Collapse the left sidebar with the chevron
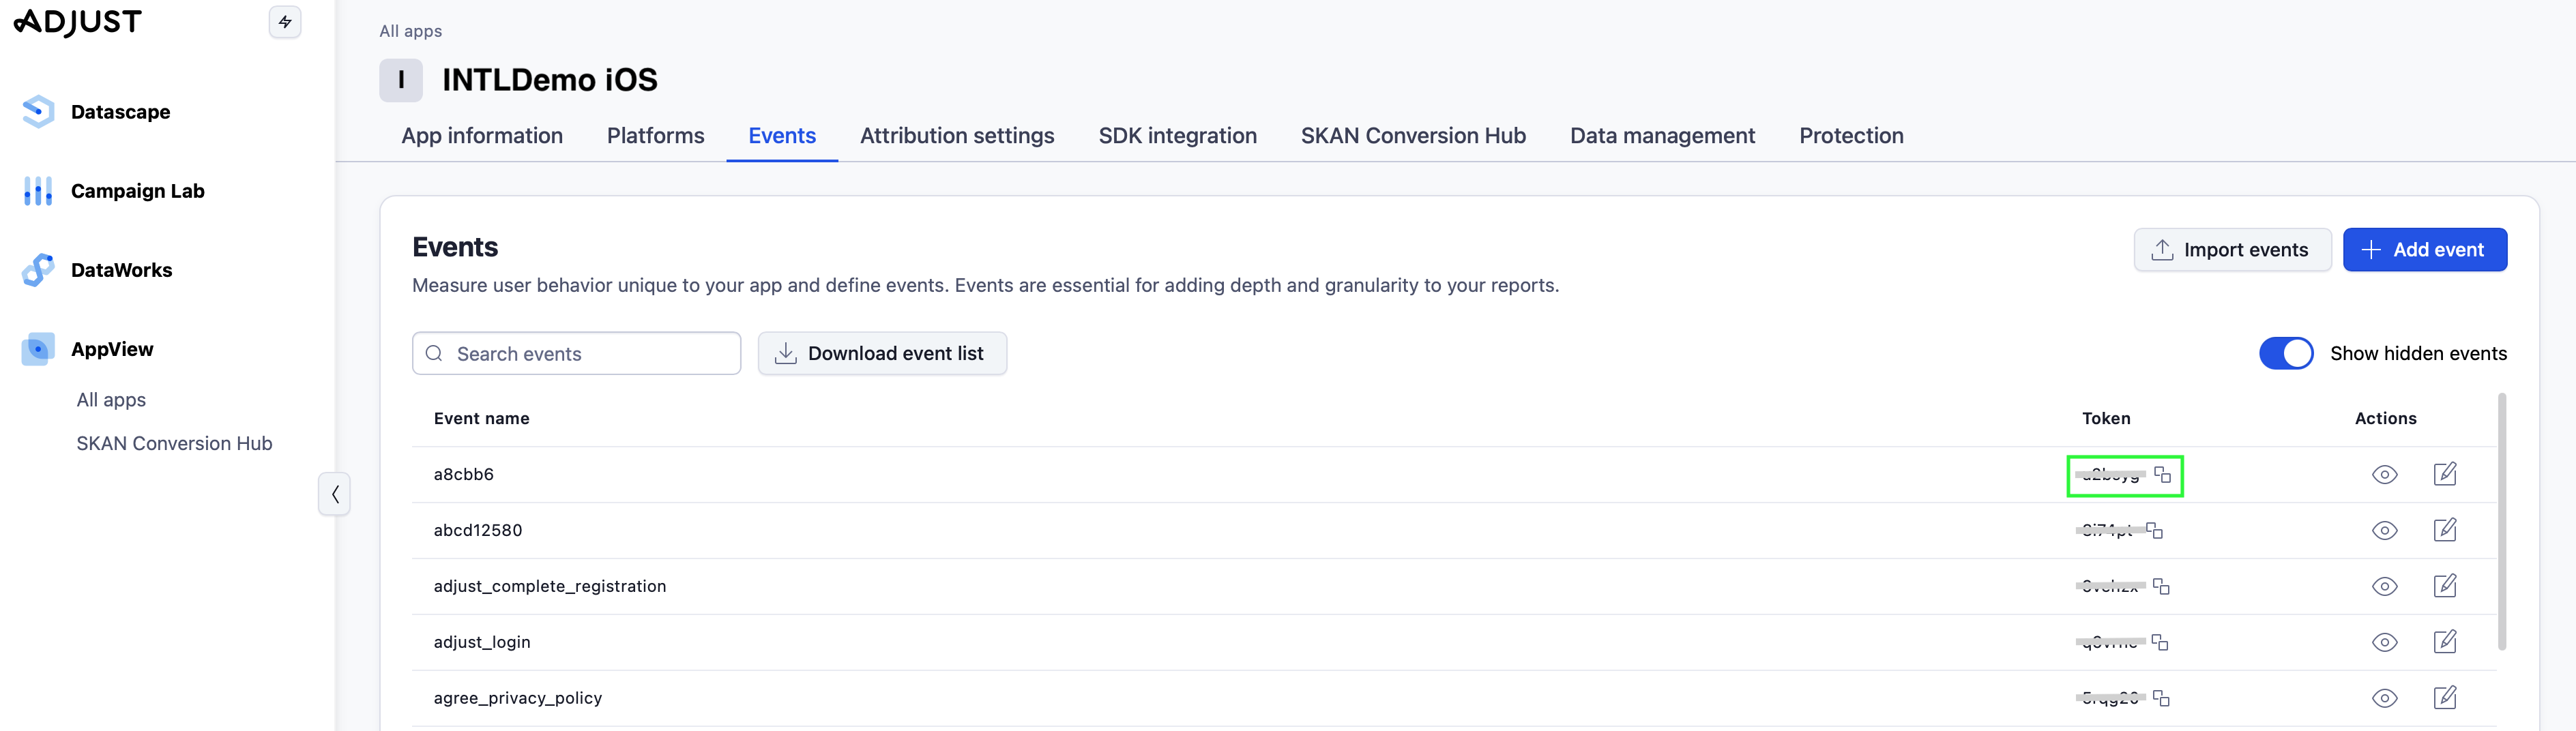The height and width of the screenshot is (731, 2576). 334,494
